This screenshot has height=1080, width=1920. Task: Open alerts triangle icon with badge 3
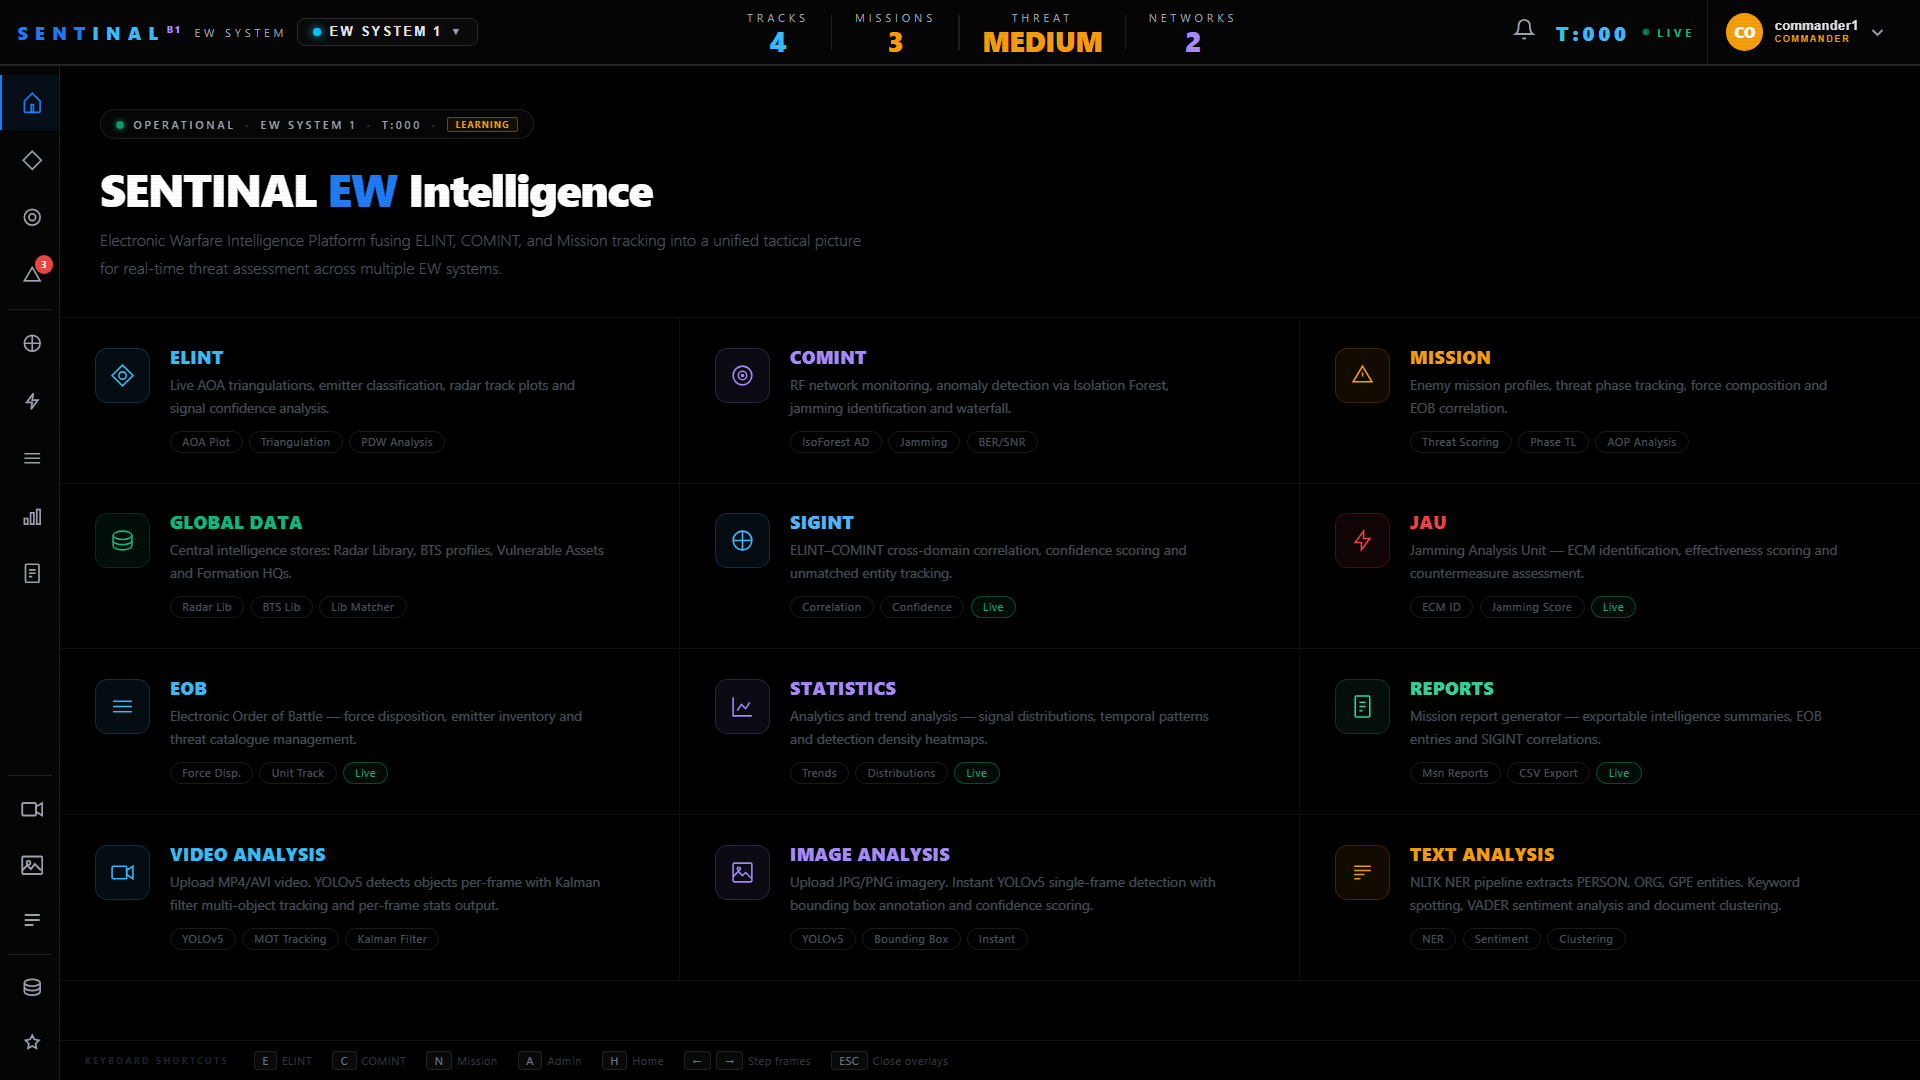[32, 273]
